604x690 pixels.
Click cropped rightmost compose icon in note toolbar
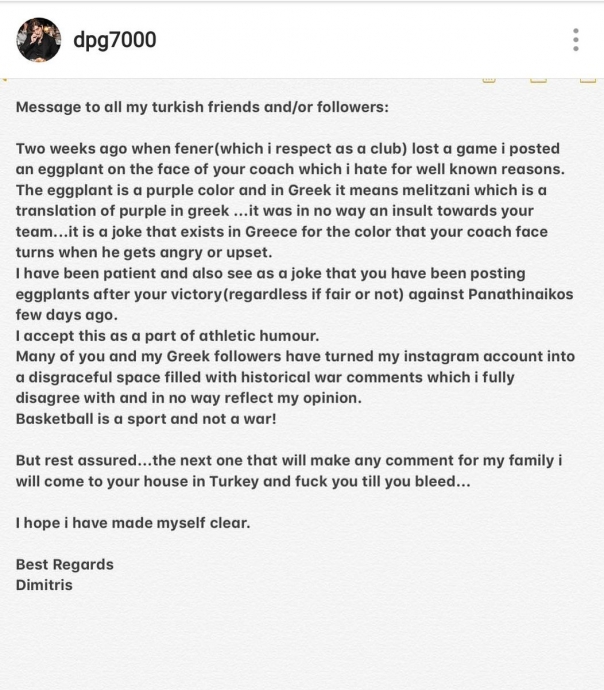point(588,80)
